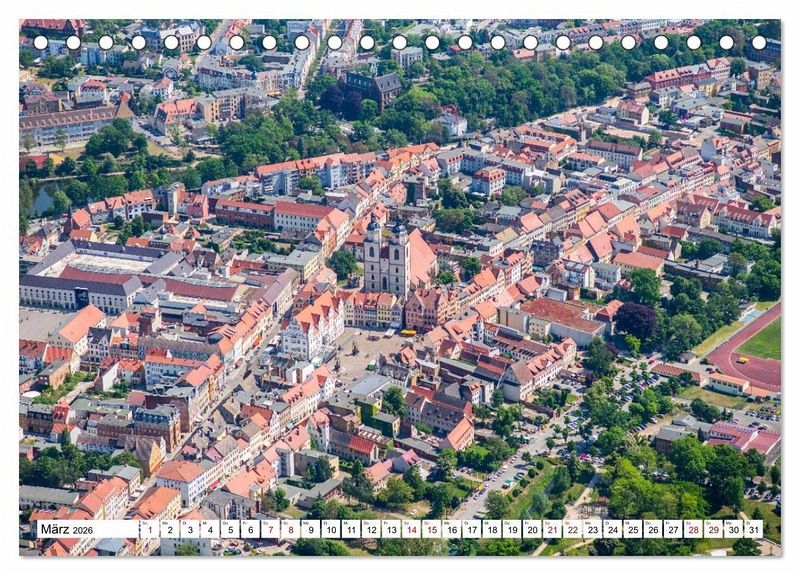Select day 13 in the calendar strip
This screenshot has height=575, width=800.
[x=391, y=529]
